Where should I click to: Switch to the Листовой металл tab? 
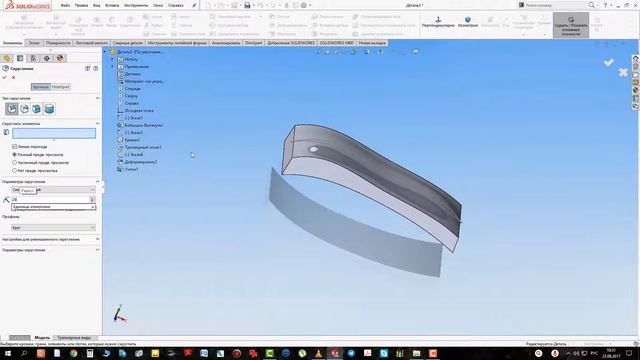[x=92, y=43]
